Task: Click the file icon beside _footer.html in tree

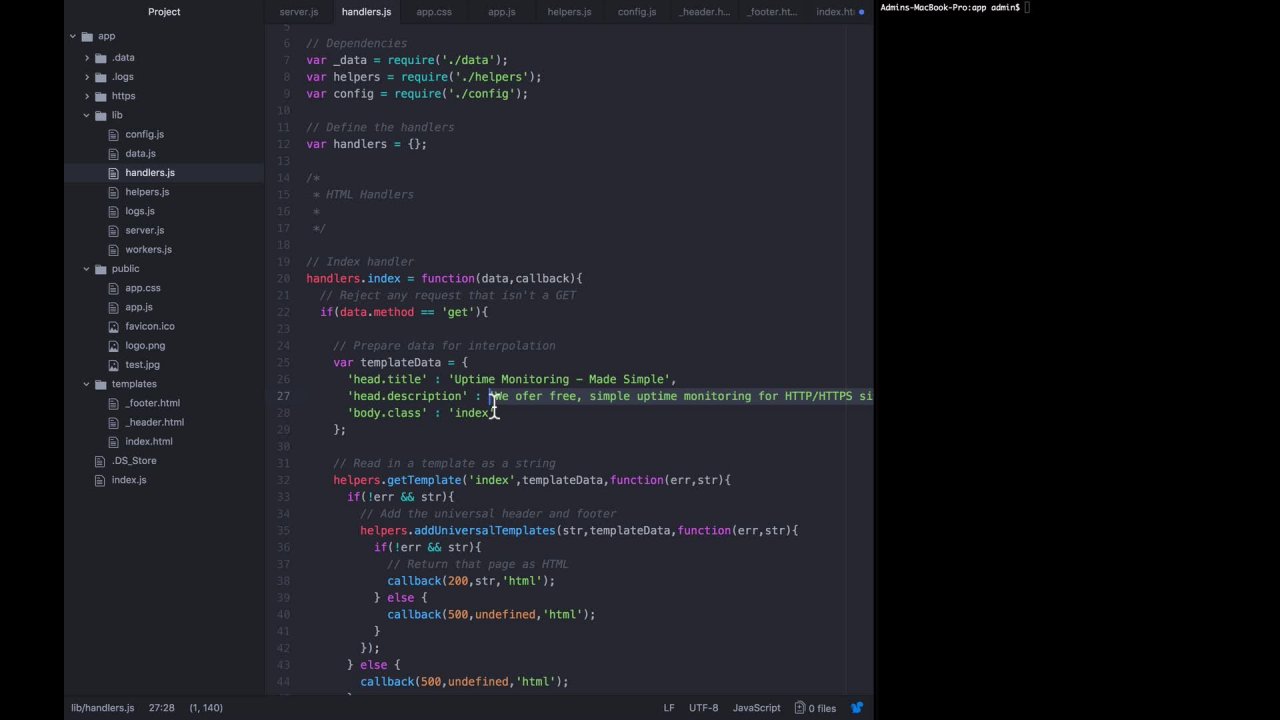Action: pyautogui.click(x=113, y=403)
